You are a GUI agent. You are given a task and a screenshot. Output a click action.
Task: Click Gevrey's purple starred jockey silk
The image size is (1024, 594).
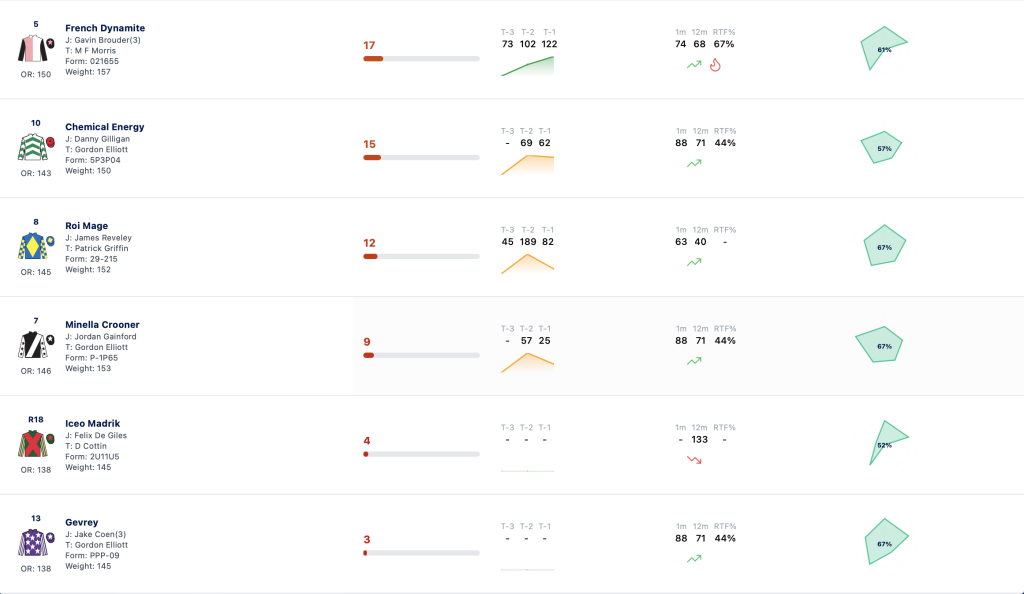(x=33, y=543)
